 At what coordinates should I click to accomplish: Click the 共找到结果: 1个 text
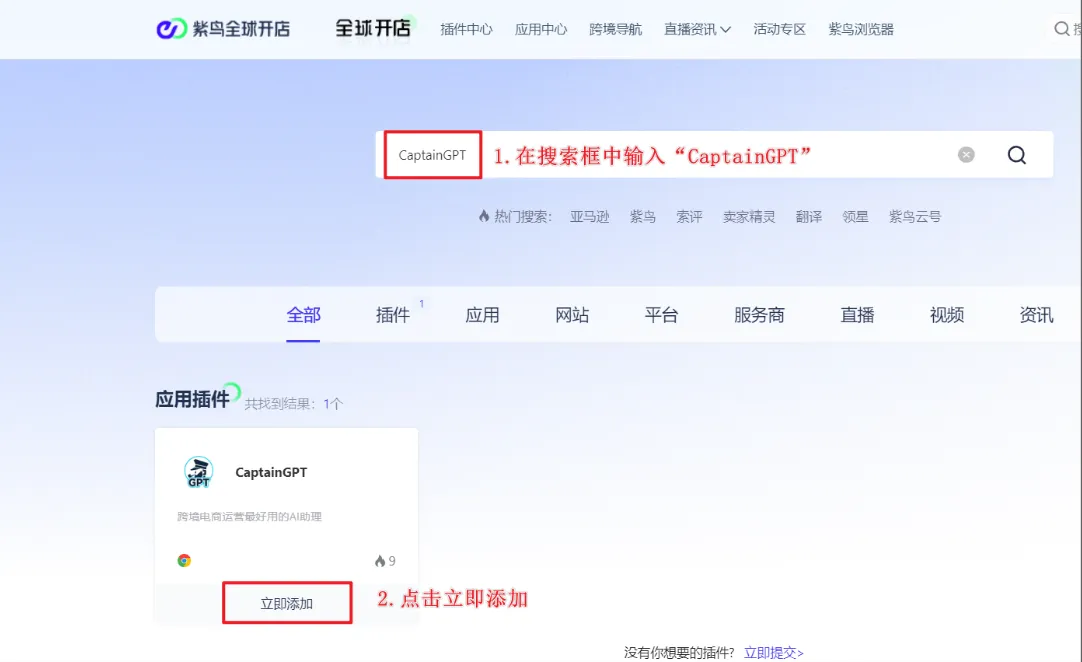tap(293, 404)
